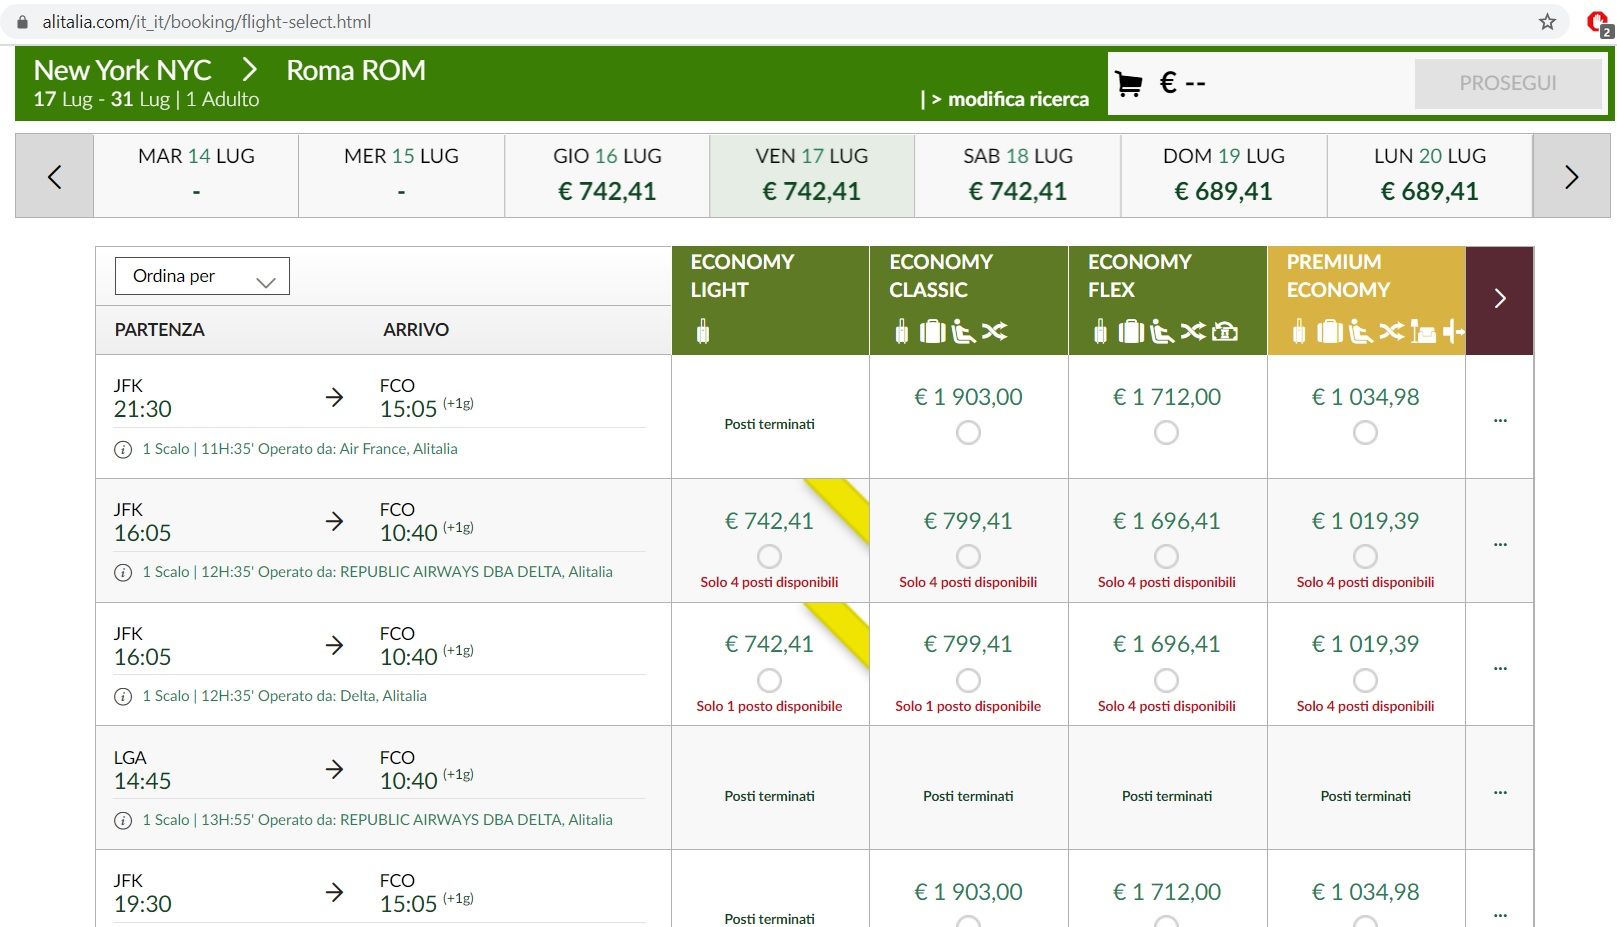Select Premium Economy €1 019,39 on Delta-operated flight
Image resolution: width=1617 pixels, height=927 pixels.
pos(1365,680)
